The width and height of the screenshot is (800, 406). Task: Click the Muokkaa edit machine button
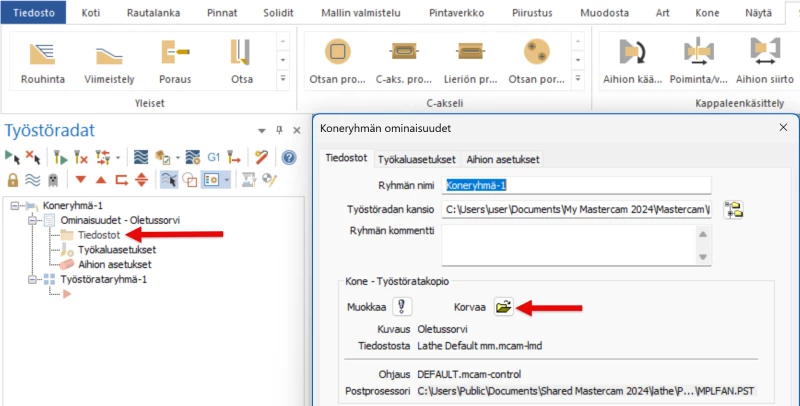[403, 307]
